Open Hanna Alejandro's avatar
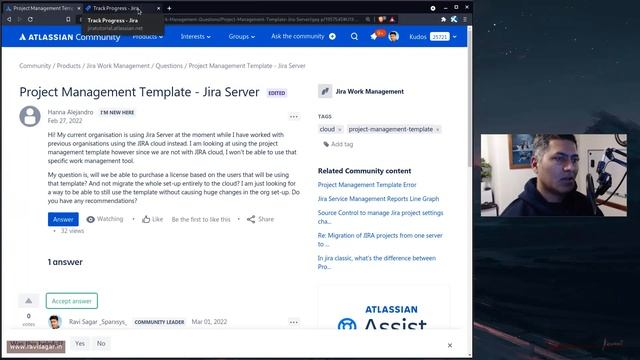Image resolution: width=640 pixels, height=360 pixels. [30, 116]
